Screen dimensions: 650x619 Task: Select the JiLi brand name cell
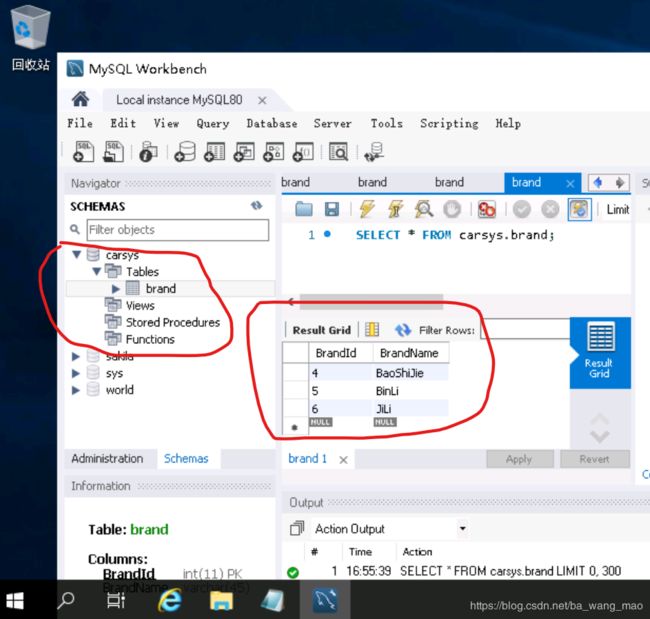pos(410,409)
